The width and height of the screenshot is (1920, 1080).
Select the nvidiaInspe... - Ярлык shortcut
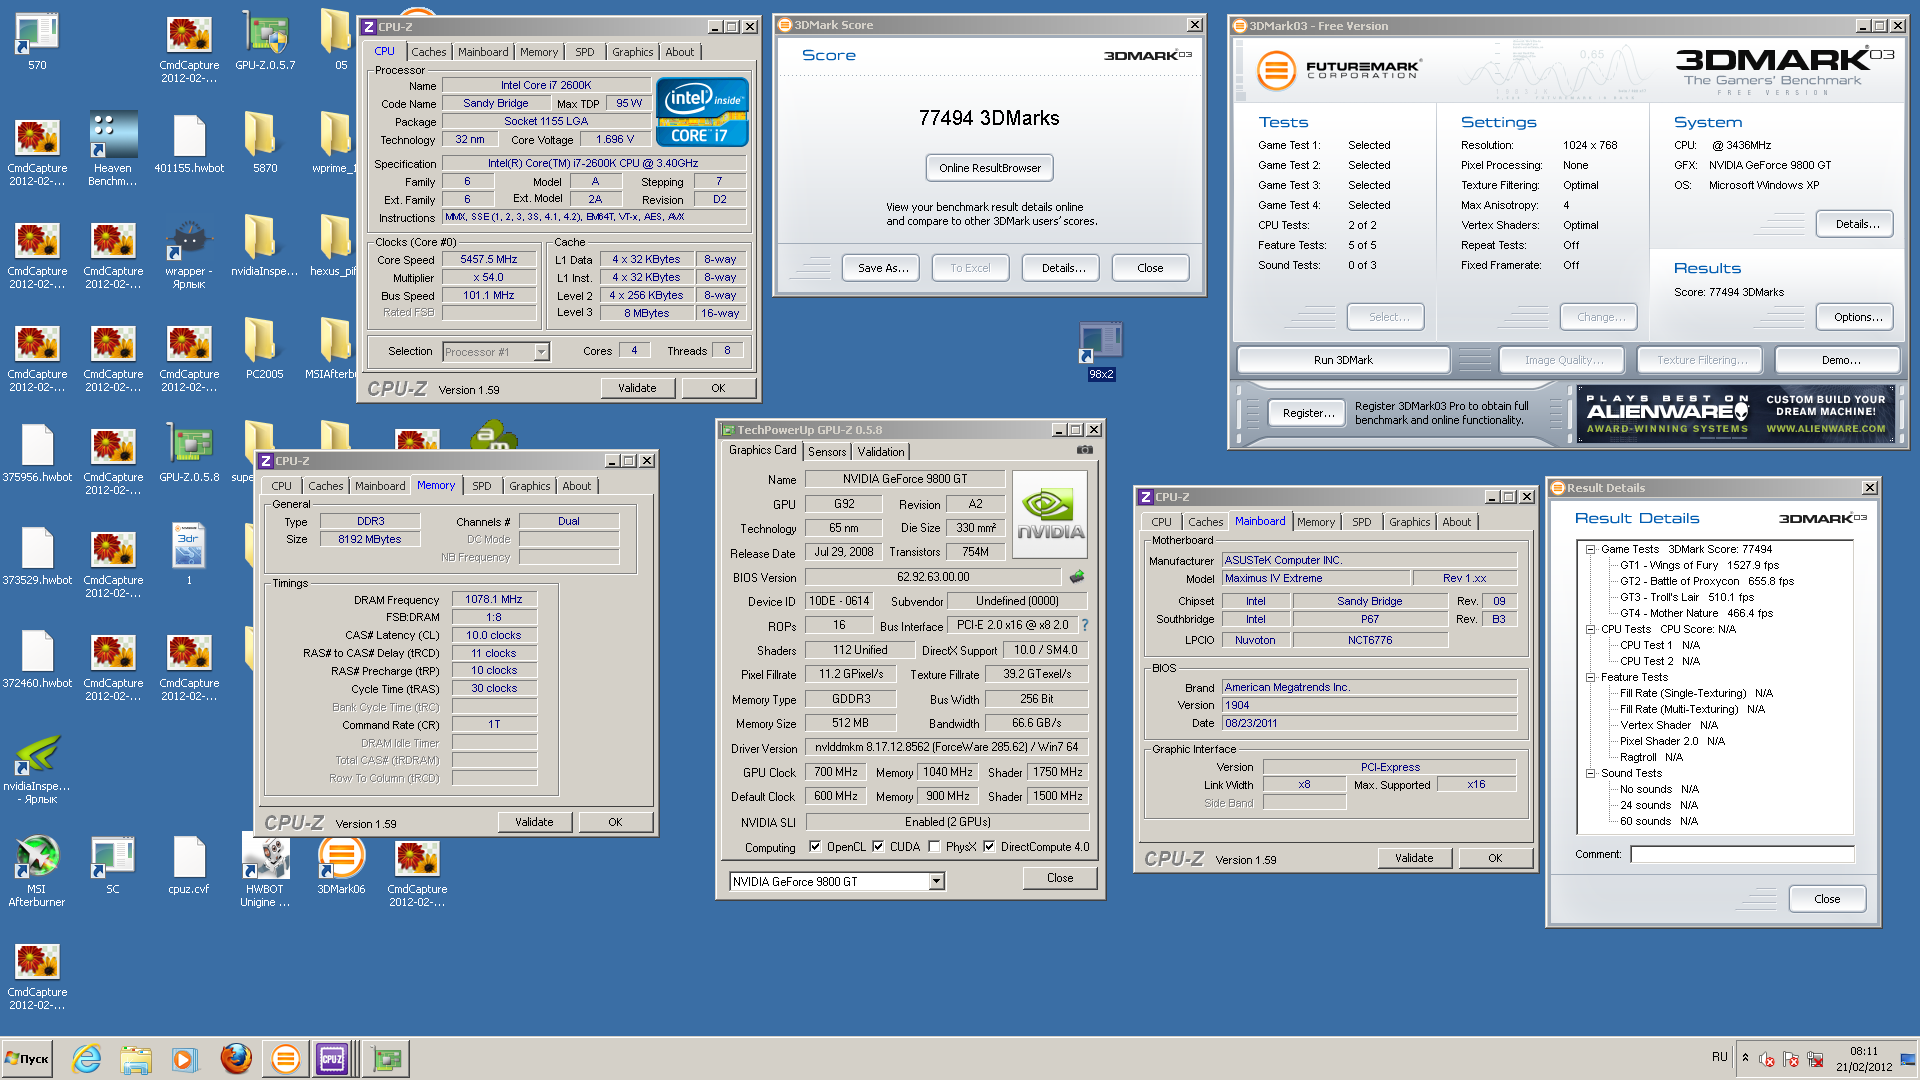coord(37,770)
